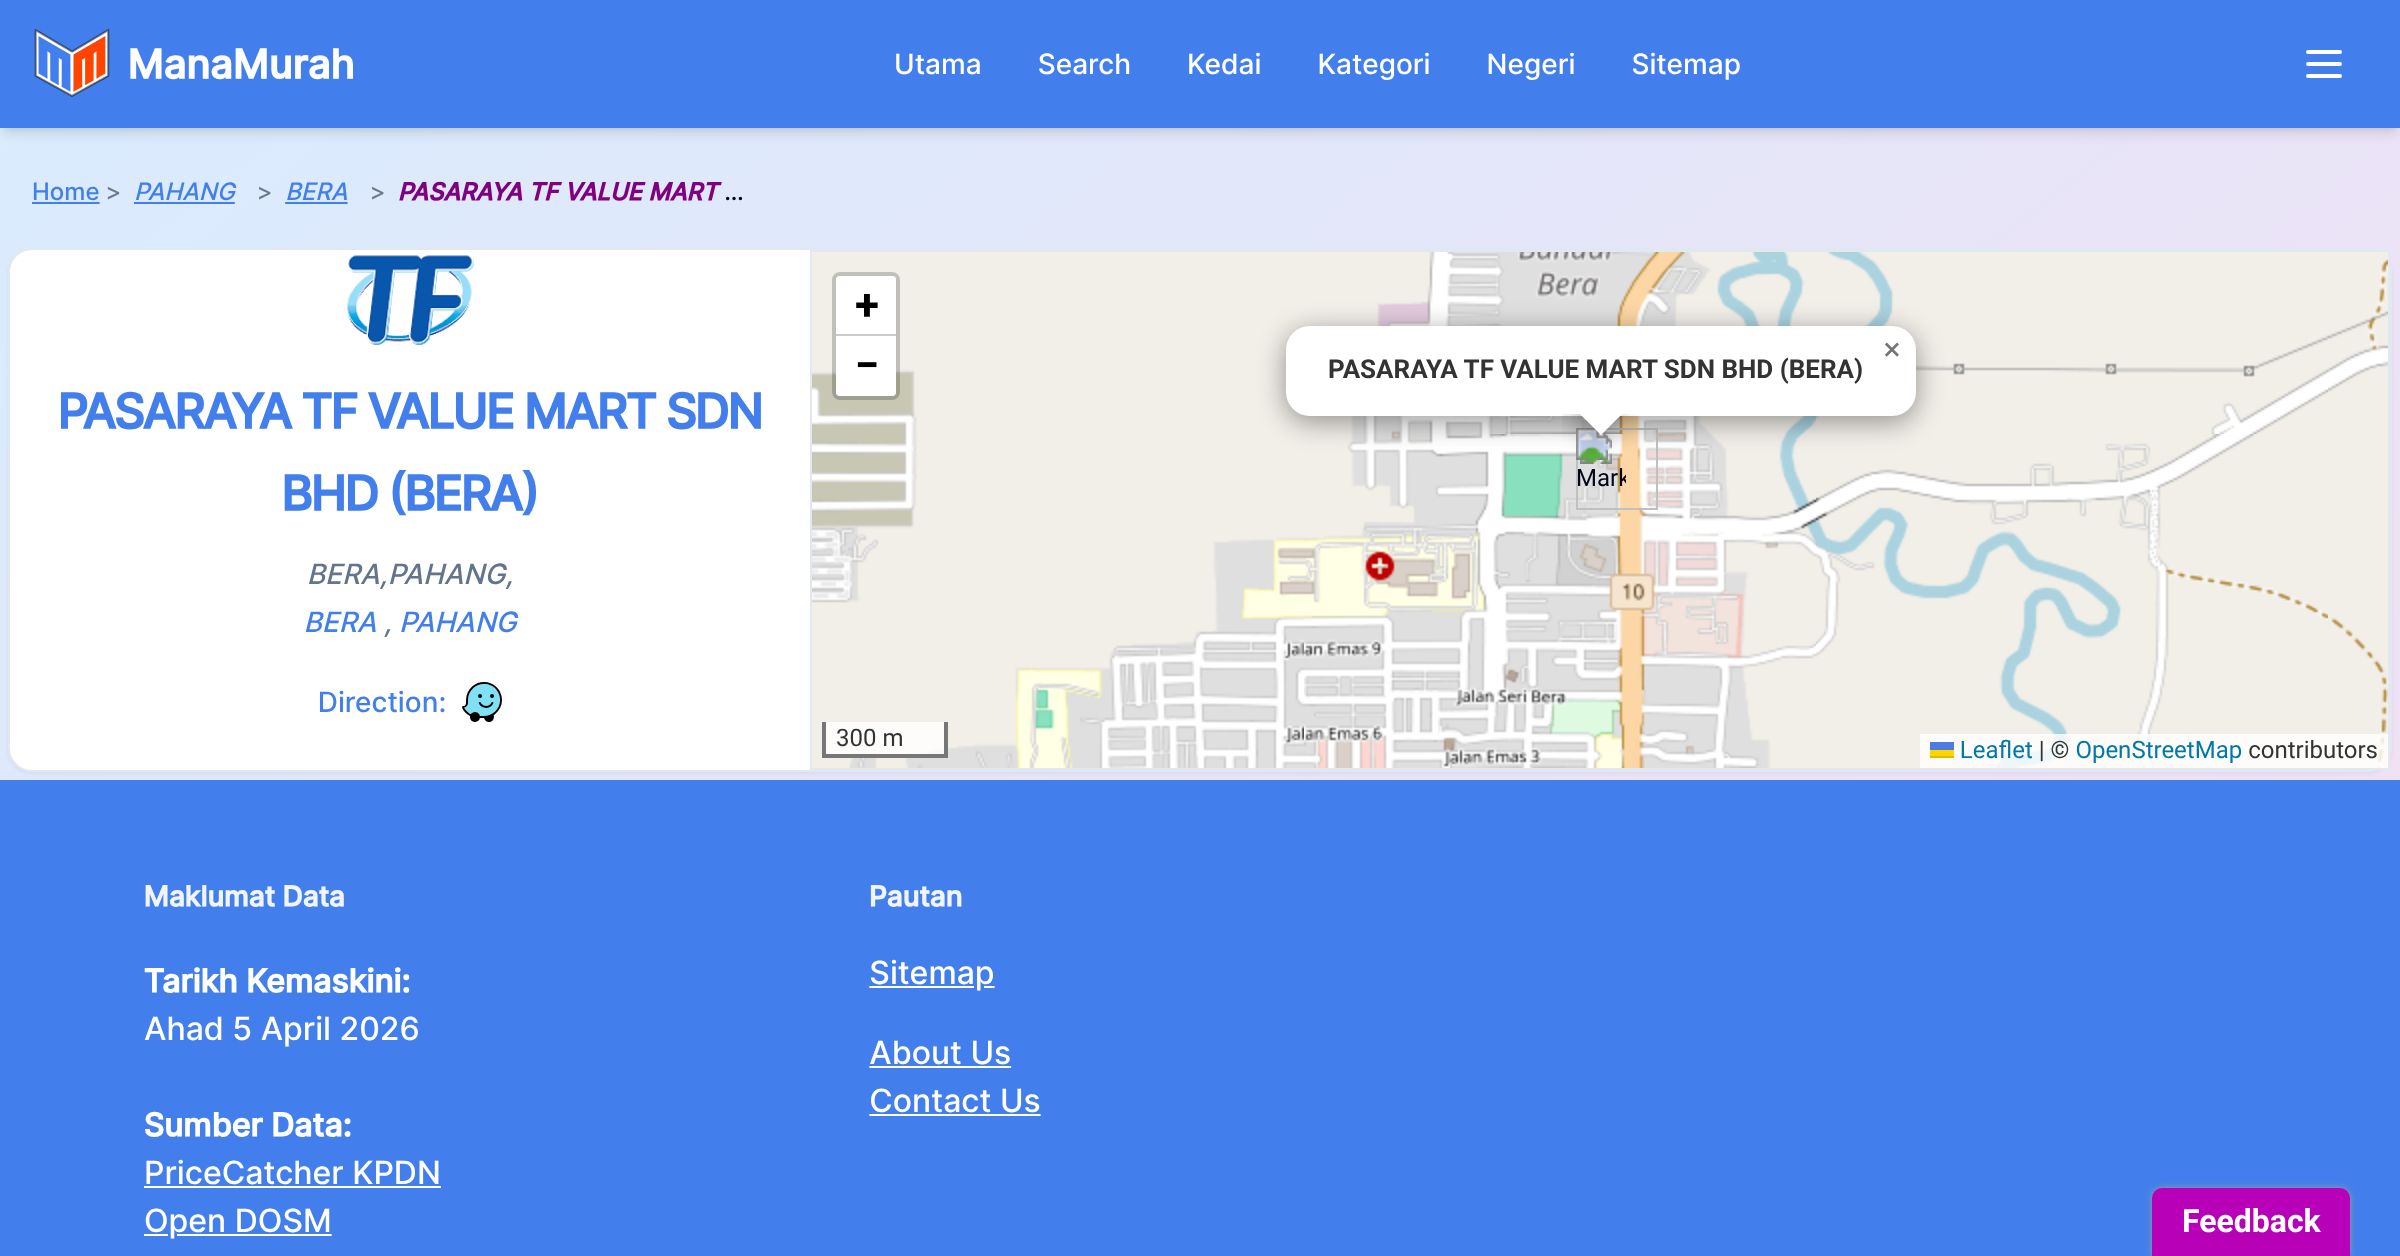Viewport: 2400px width, 1256px height.
Task: Go to the Search page
Action: (1084, 64)
